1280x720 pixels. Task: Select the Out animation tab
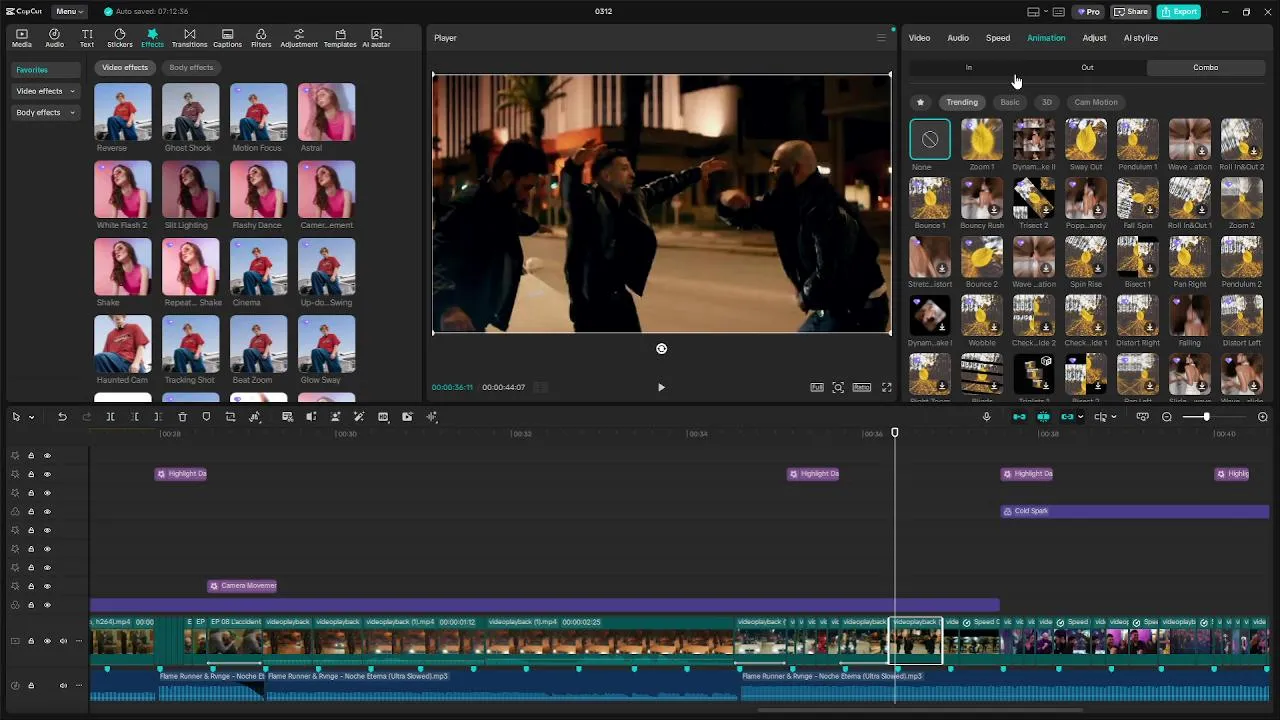tap(1087, 68)
